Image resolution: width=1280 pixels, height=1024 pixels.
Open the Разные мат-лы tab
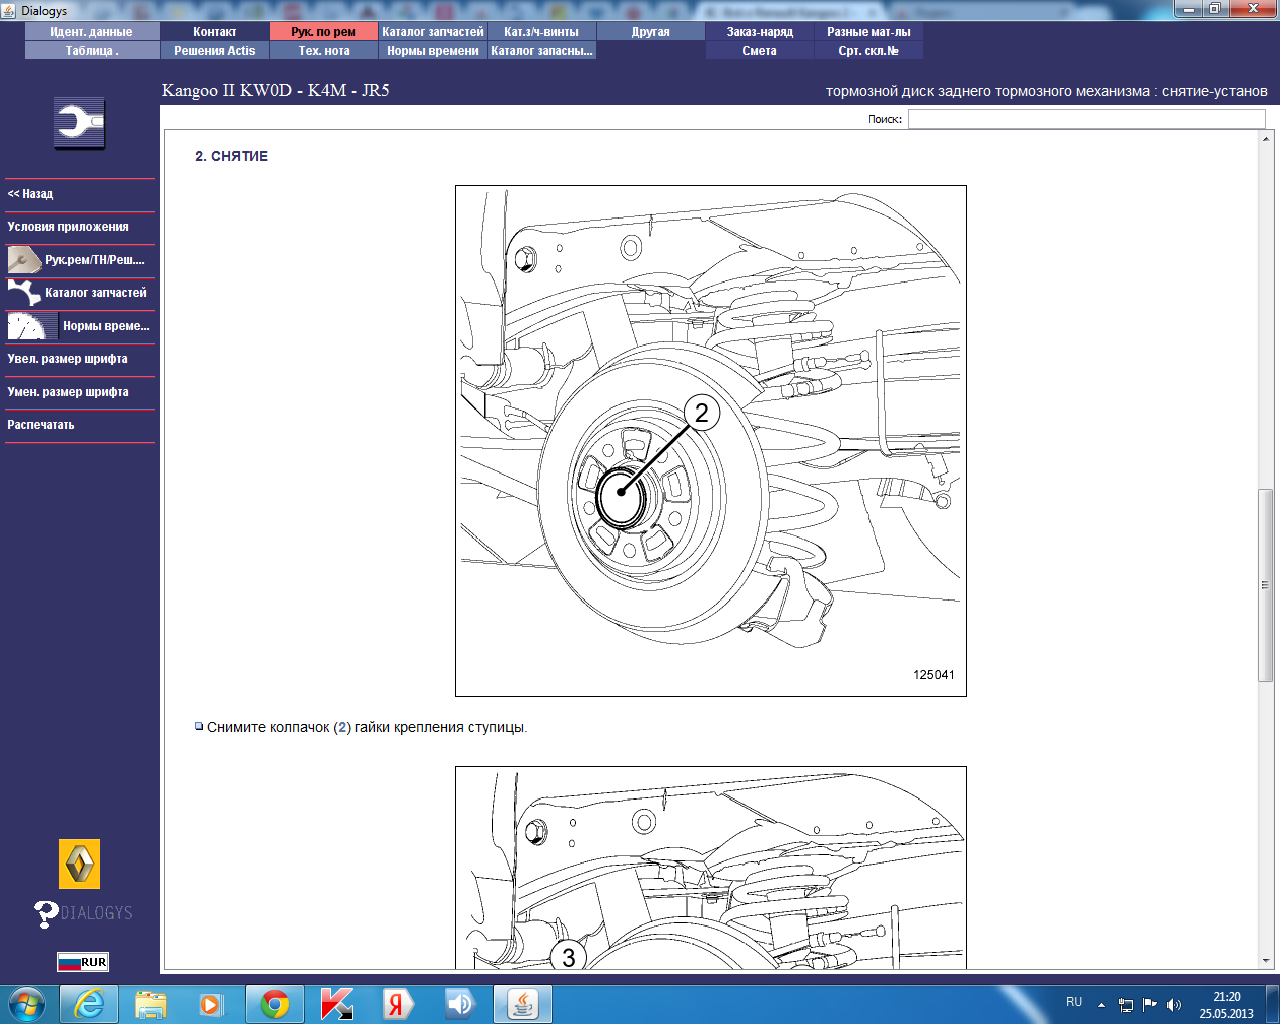coord(869,32)
